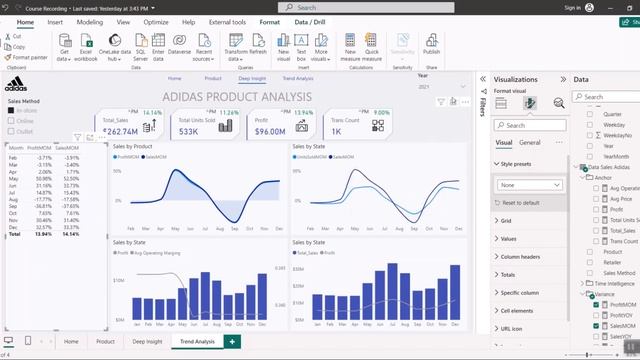Insert a New visual
640x360 pixels.
click(x=283, y=47)
